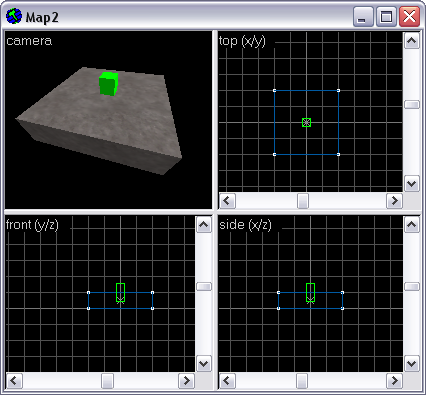
Task: Click down arrow of side view vertical scrollbar
Action: click(412, 363)
